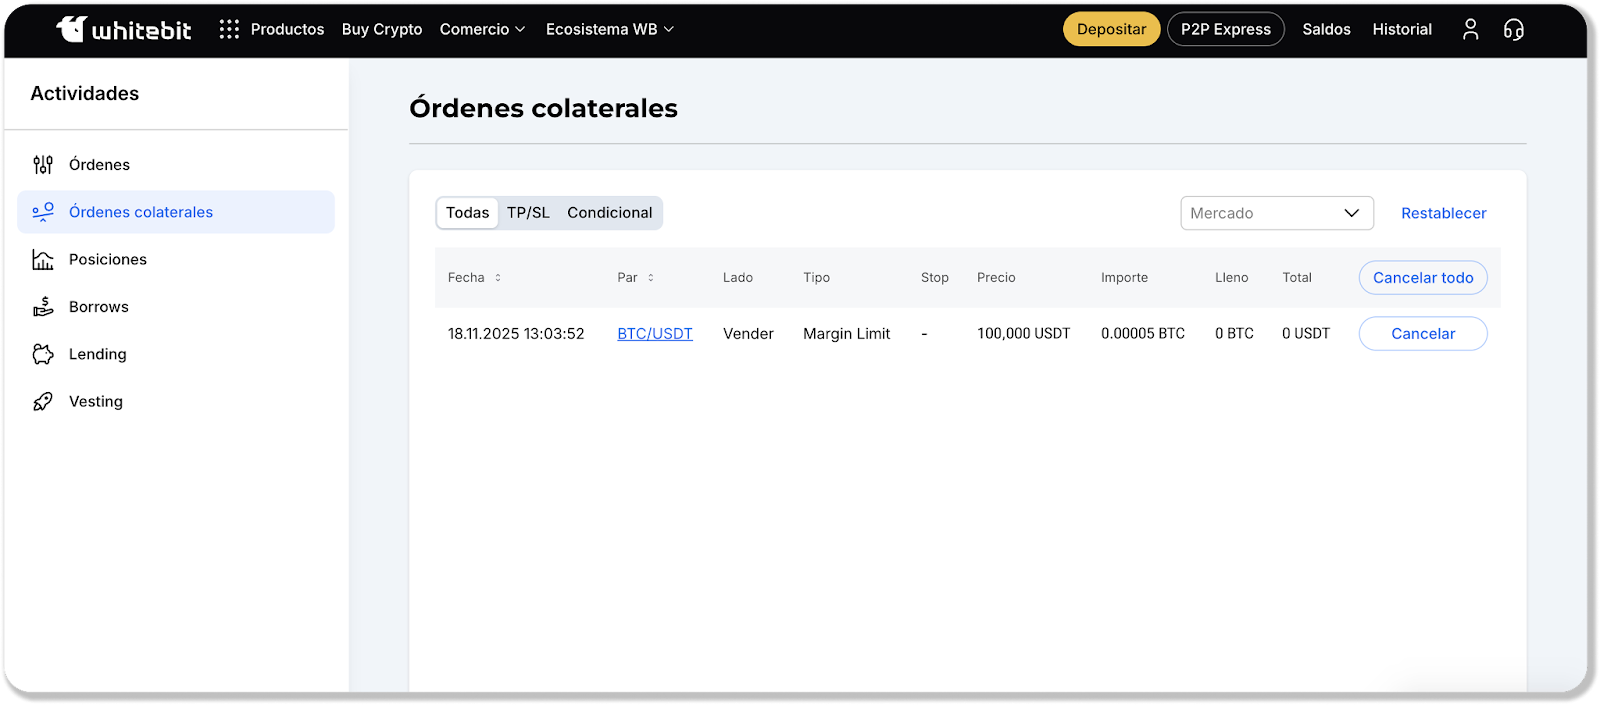This screenshot has width=1600, height=705.
Task: Open the BTC/USDT pair link
Action: 654,334
